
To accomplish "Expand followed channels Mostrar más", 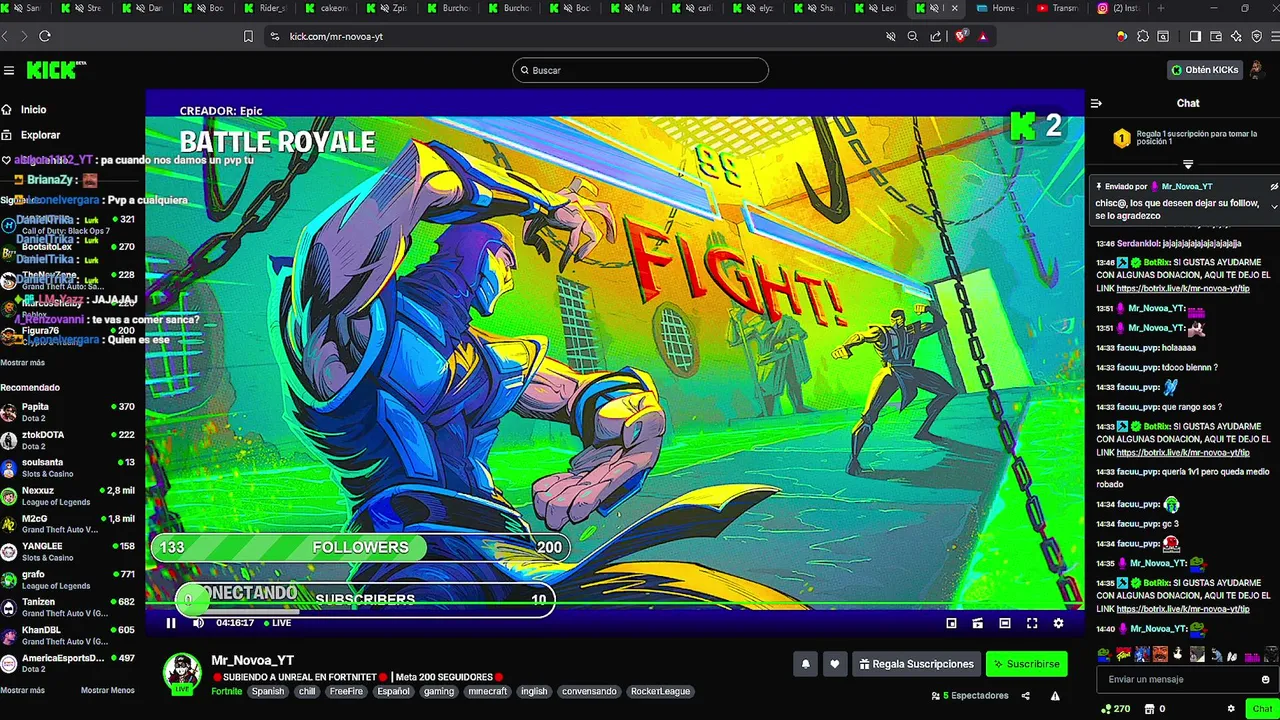I will (22, 362).
